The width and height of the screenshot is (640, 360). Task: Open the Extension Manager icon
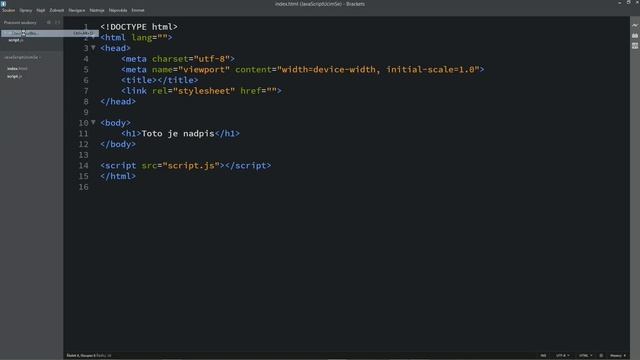(635, 36)
